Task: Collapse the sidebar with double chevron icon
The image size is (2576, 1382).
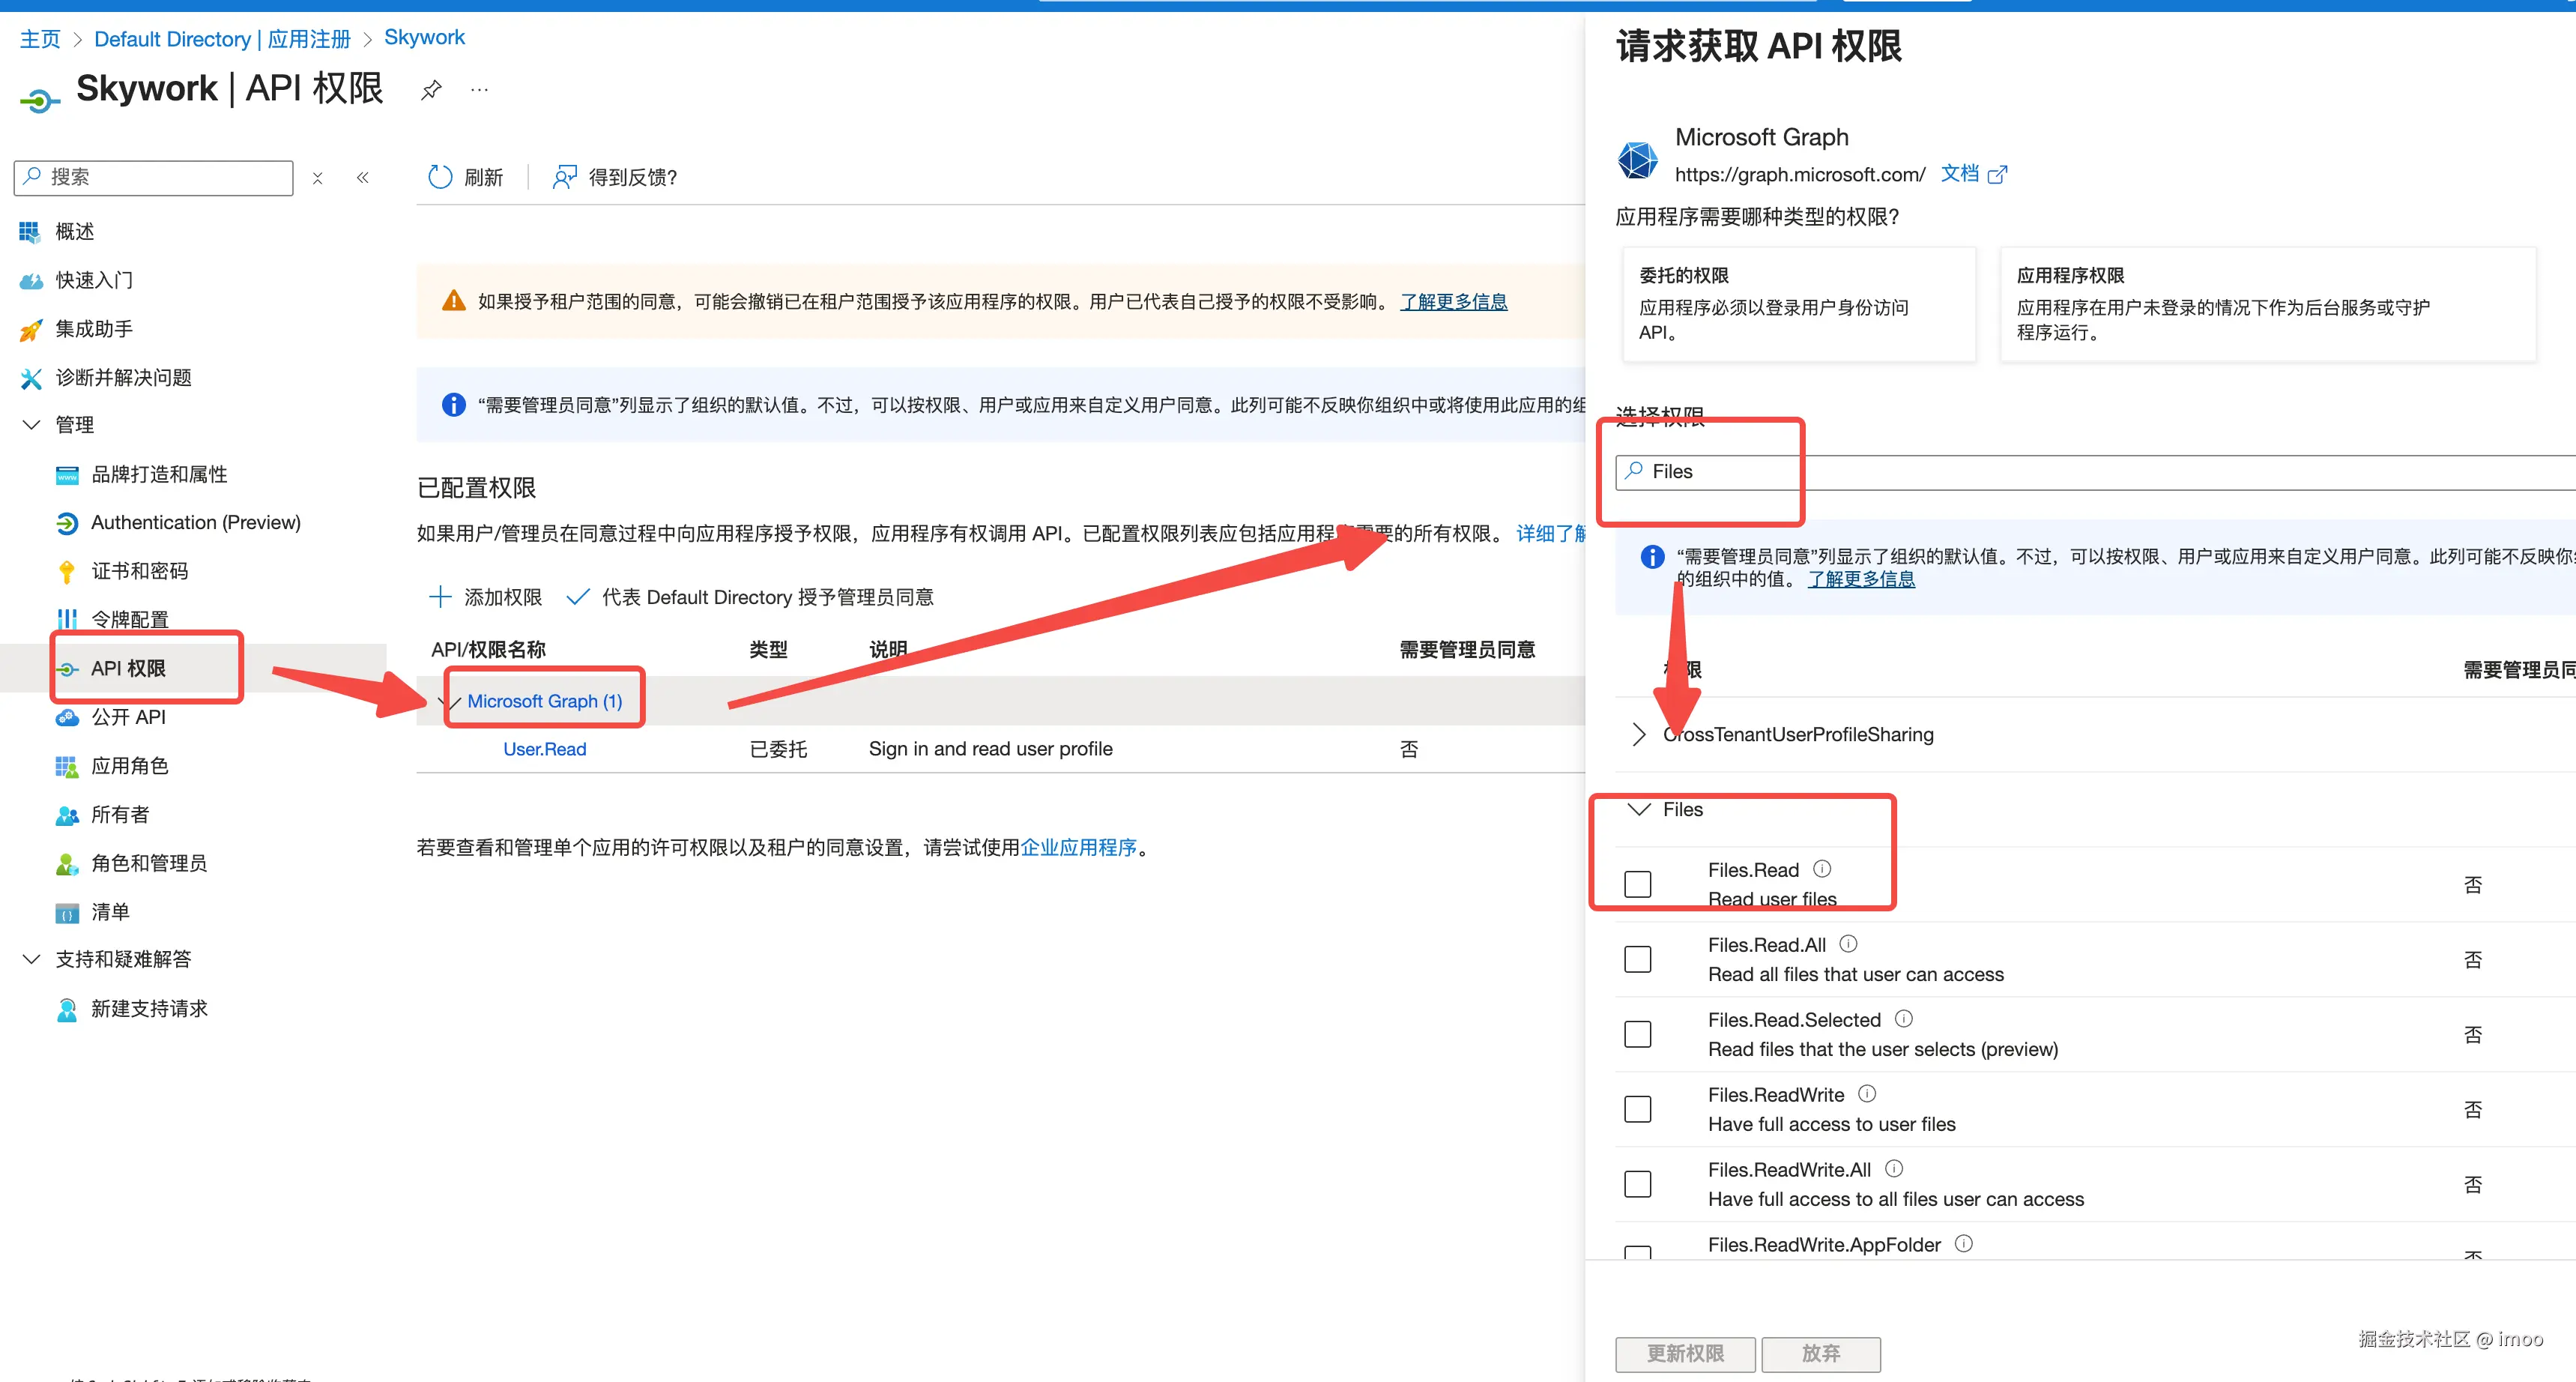Action: pyautogui.click(x=363, y=178)
